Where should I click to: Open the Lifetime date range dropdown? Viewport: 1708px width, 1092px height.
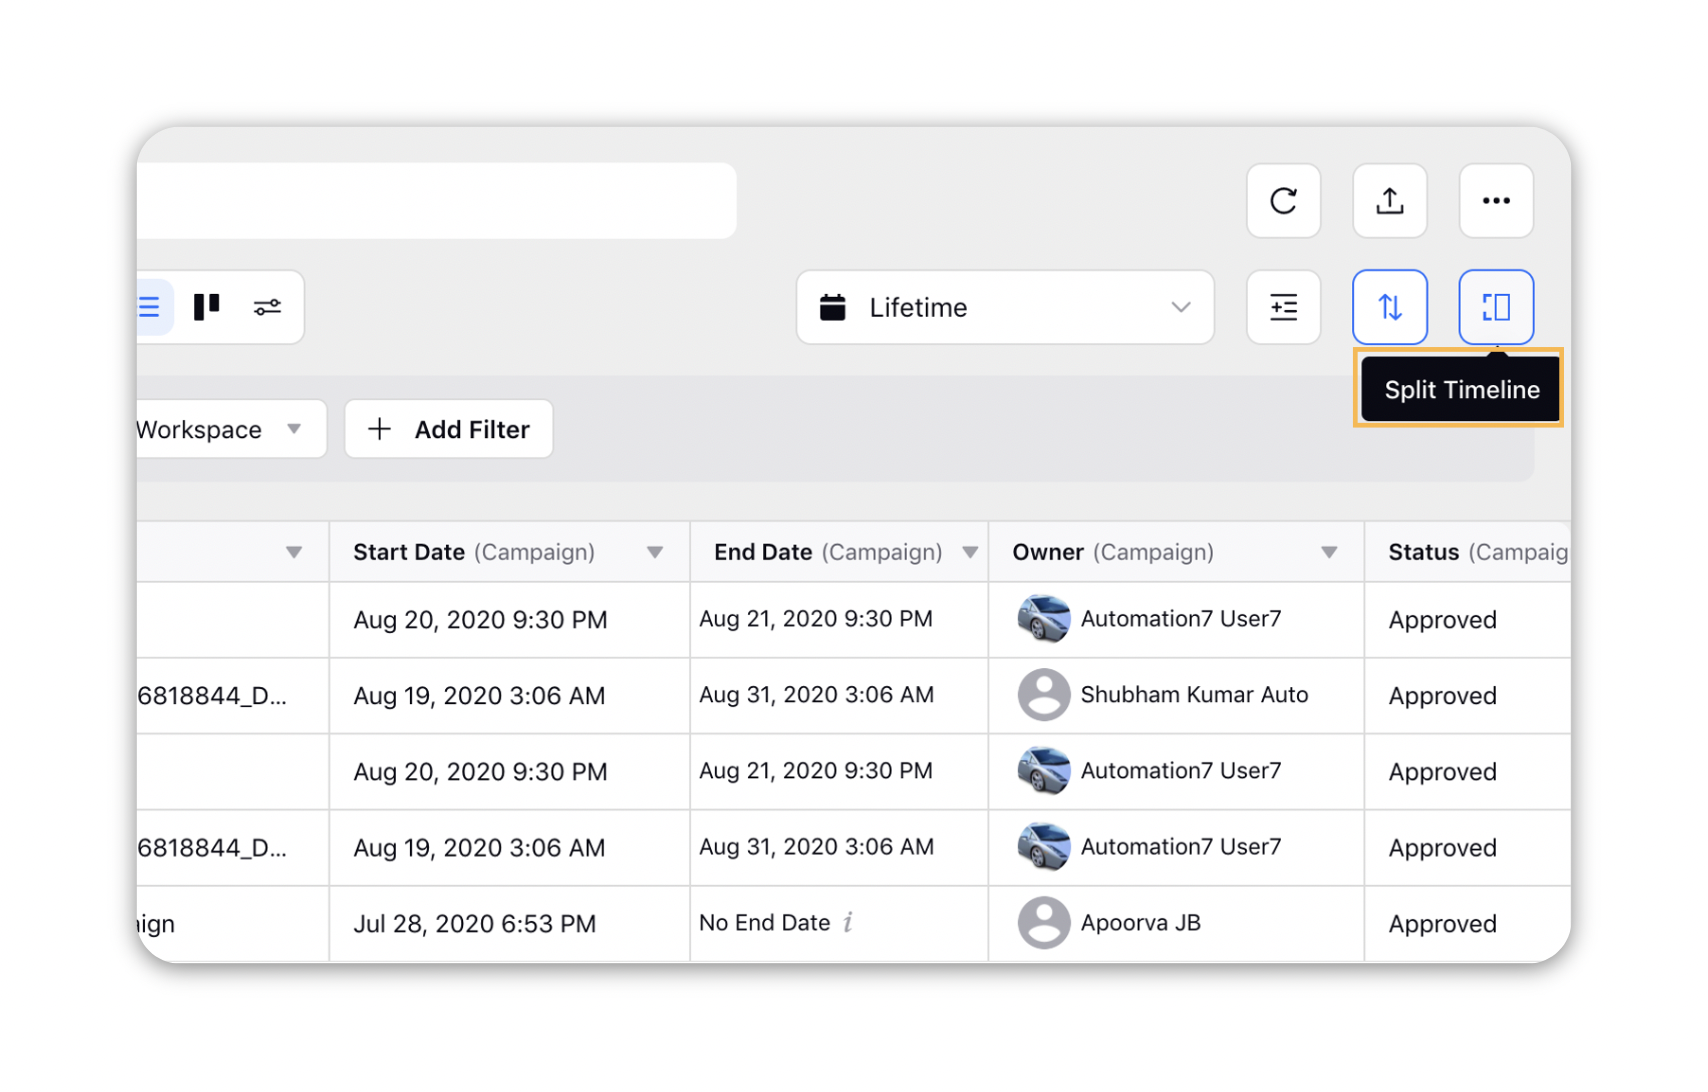click(1005, 307)
